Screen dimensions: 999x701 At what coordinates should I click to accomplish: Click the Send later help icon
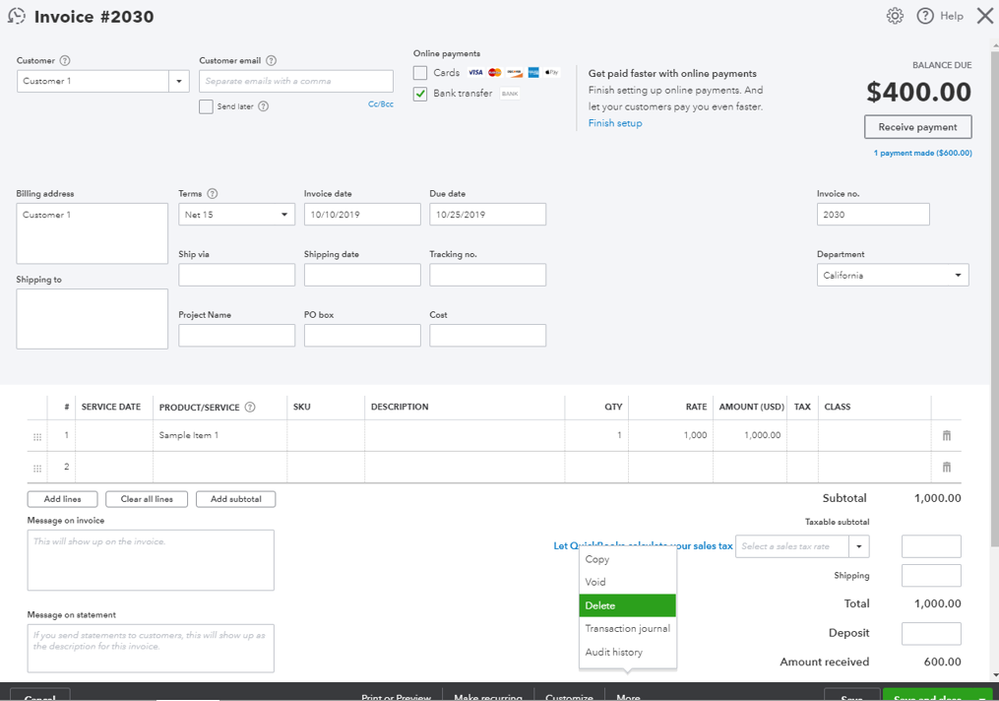[x=263, y=106]
